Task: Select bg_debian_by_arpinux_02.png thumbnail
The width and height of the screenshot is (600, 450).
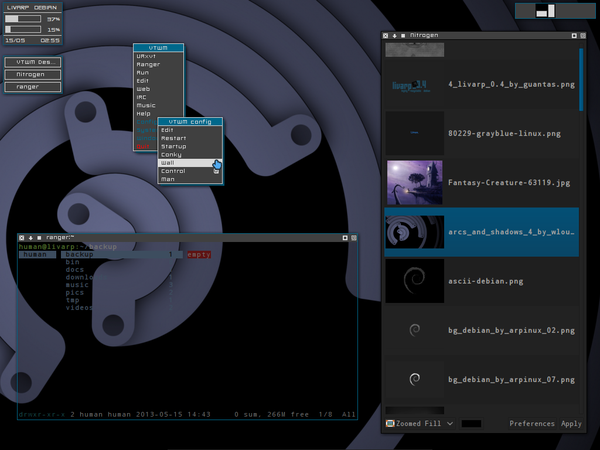Action: pyautogui.click(x=415, y=330)
